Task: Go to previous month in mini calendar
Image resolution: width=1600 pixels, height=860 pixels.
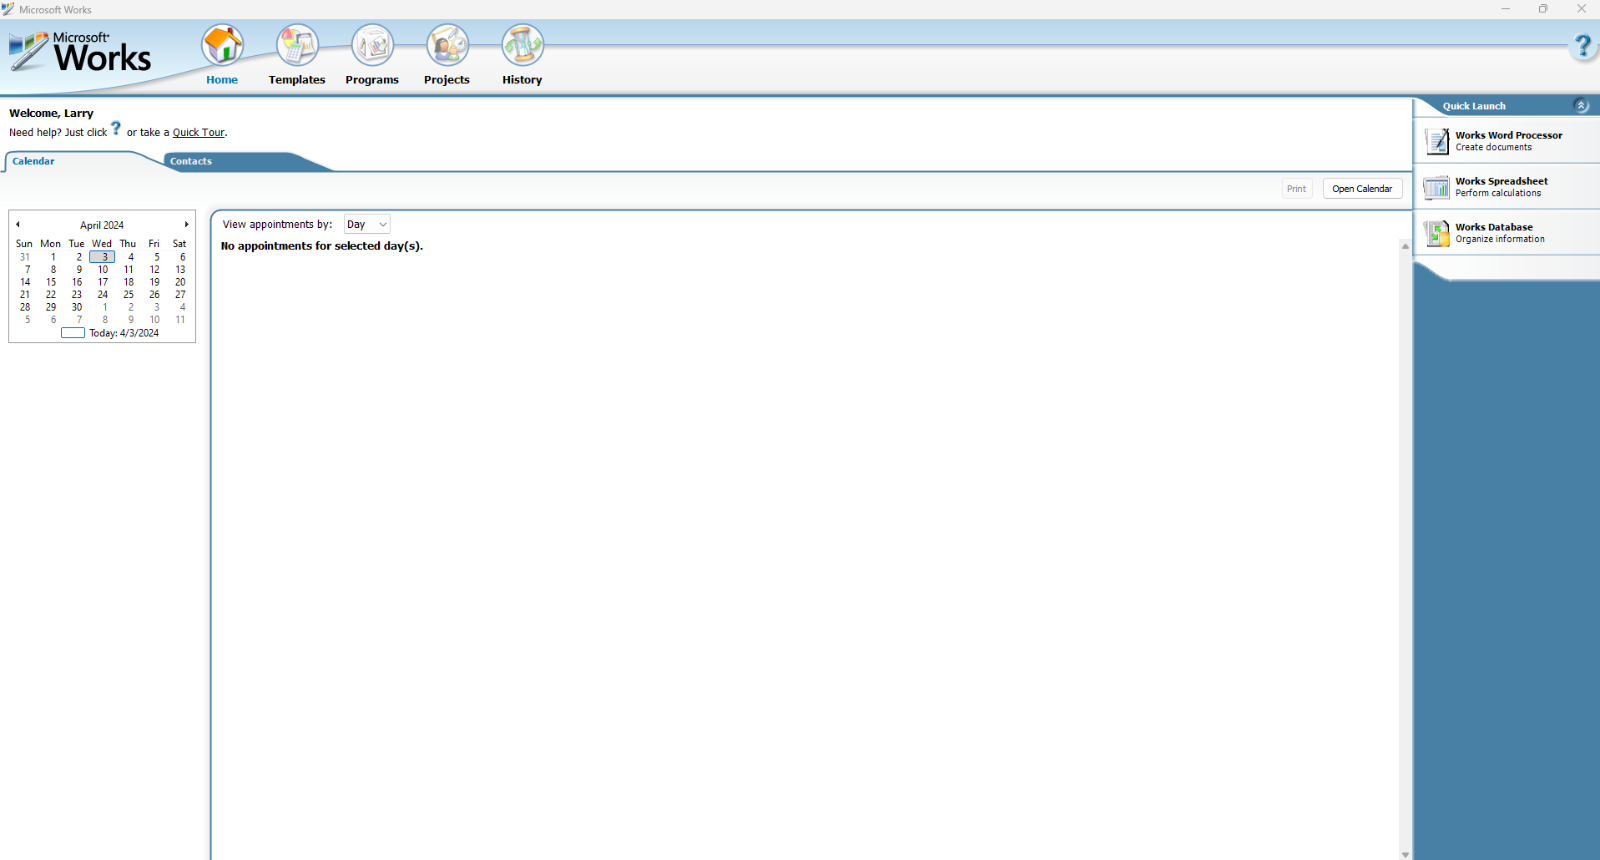Action: click(x=18, y=225)
